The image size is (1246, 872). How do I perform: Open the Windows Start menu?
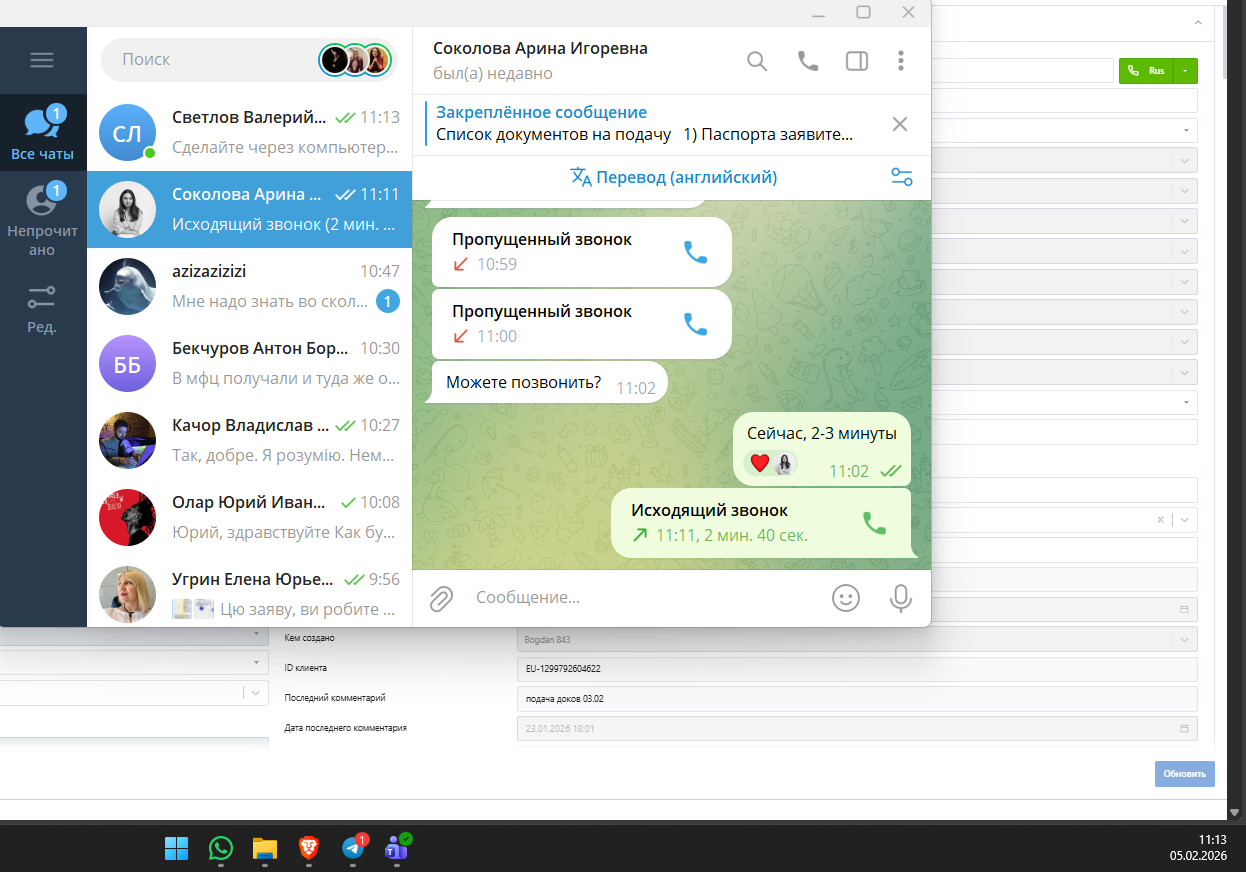point(176,848)
